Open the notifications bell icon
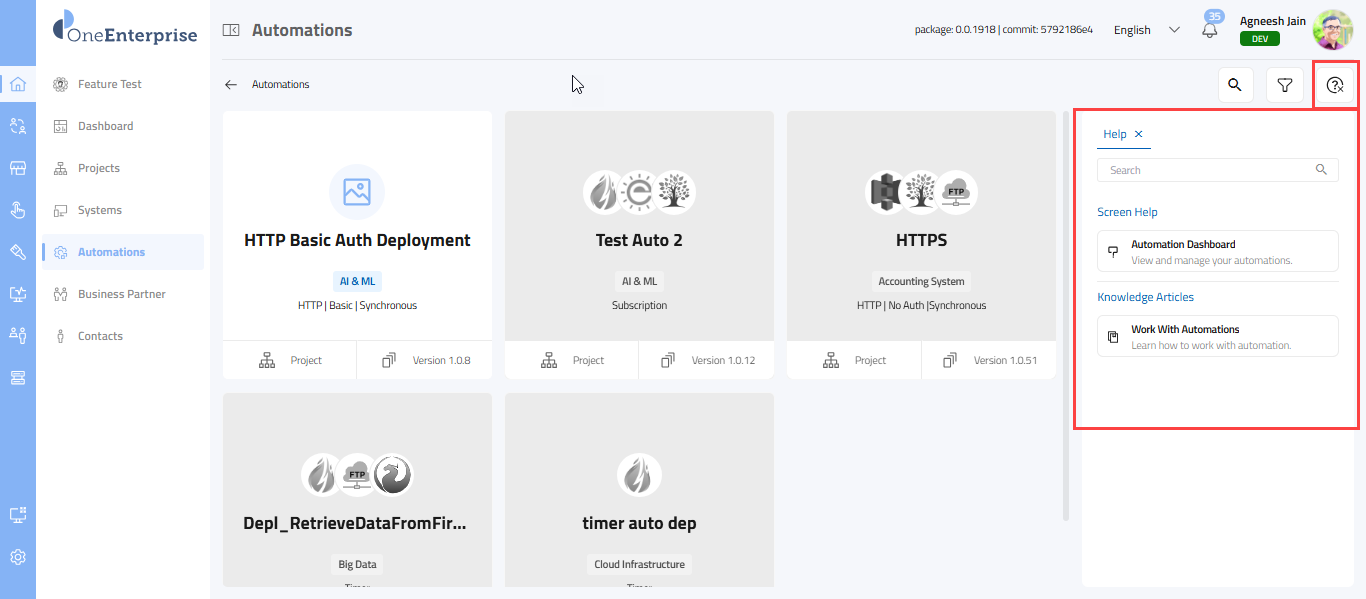Viewport: 1366px width, 599px height. coord(1210,30)
